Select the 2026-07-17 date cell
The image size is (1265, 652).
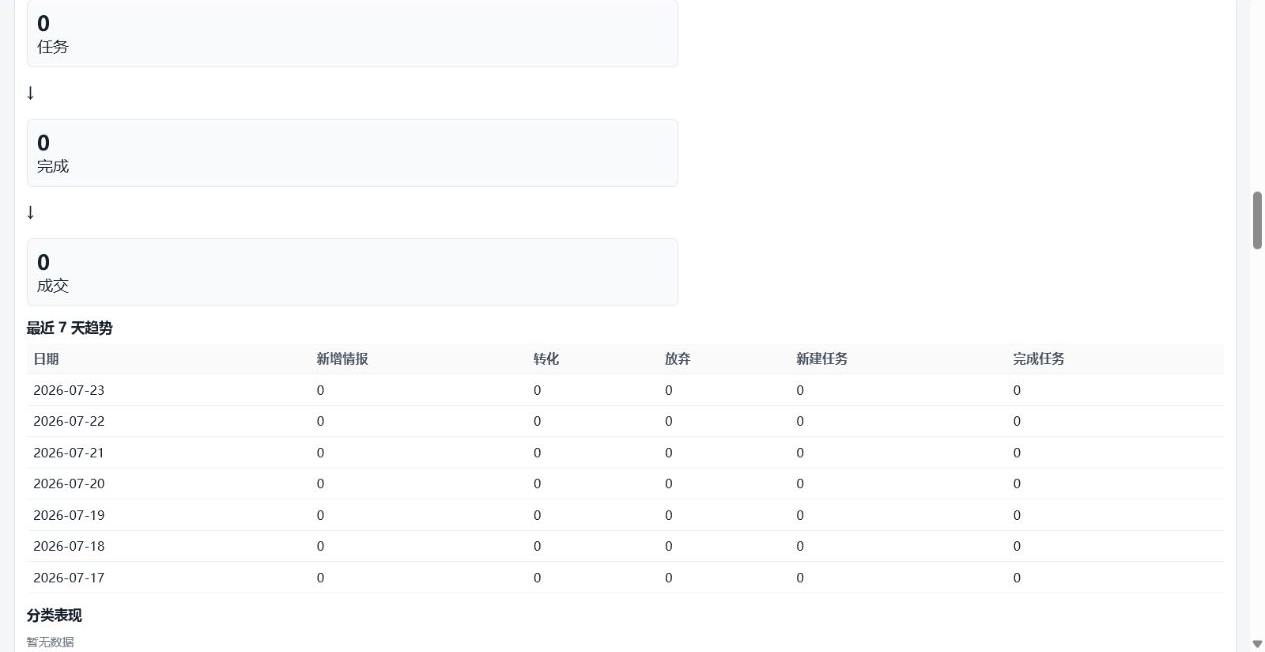click(69, 578)
